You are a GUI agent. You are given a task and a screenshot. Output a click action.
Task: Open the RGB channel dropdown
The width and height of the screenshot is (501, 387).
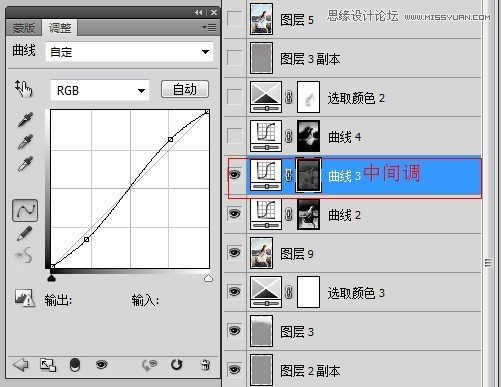pos(100,90)
